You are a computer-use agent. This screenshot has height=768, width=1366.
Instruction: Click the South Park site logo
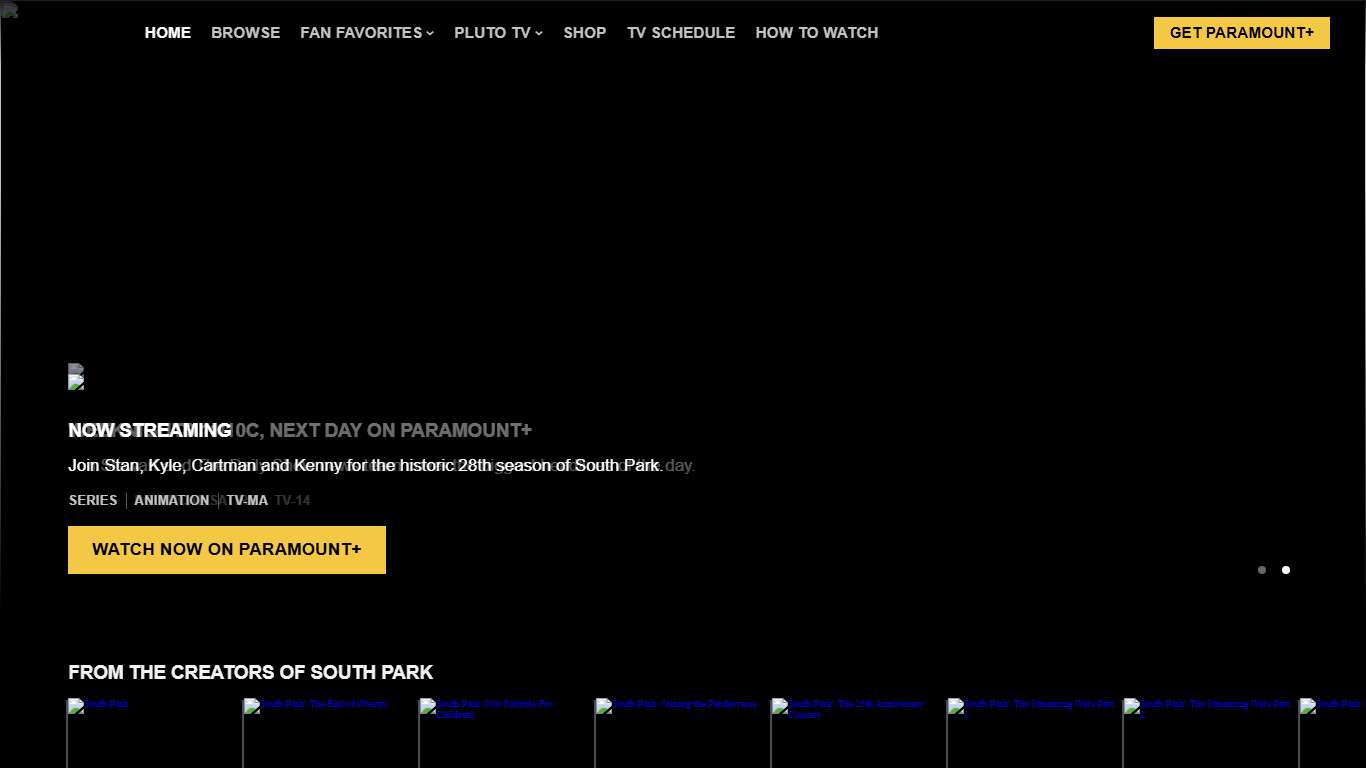click(10, 10)
